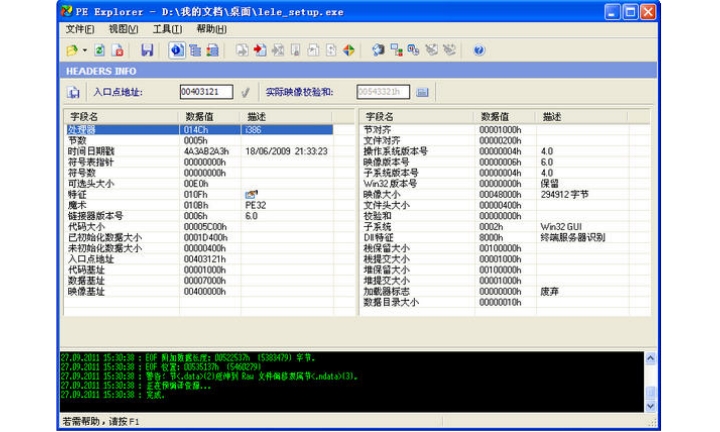Open the 工具(T) menu
The width and height of the screenshot is (720, 432).
[167, 29]
